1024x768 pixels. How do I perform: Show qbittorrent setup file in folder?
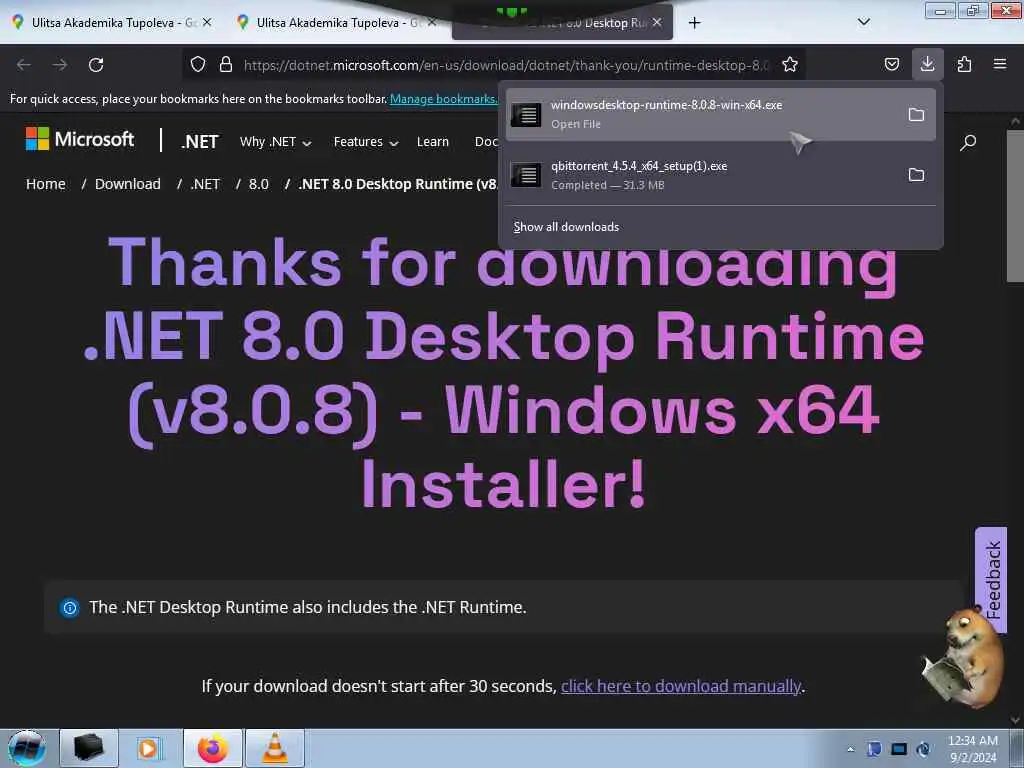pos(916,174)
